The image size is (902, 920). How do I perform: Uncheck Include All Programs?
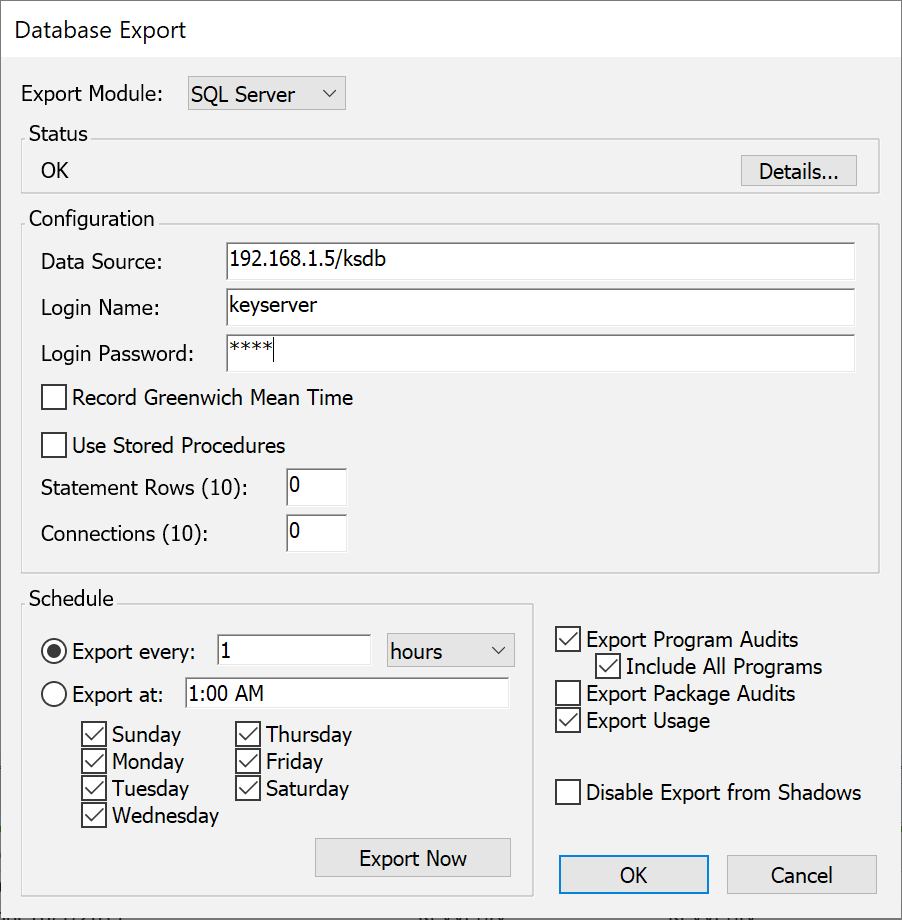click(608, 666)
